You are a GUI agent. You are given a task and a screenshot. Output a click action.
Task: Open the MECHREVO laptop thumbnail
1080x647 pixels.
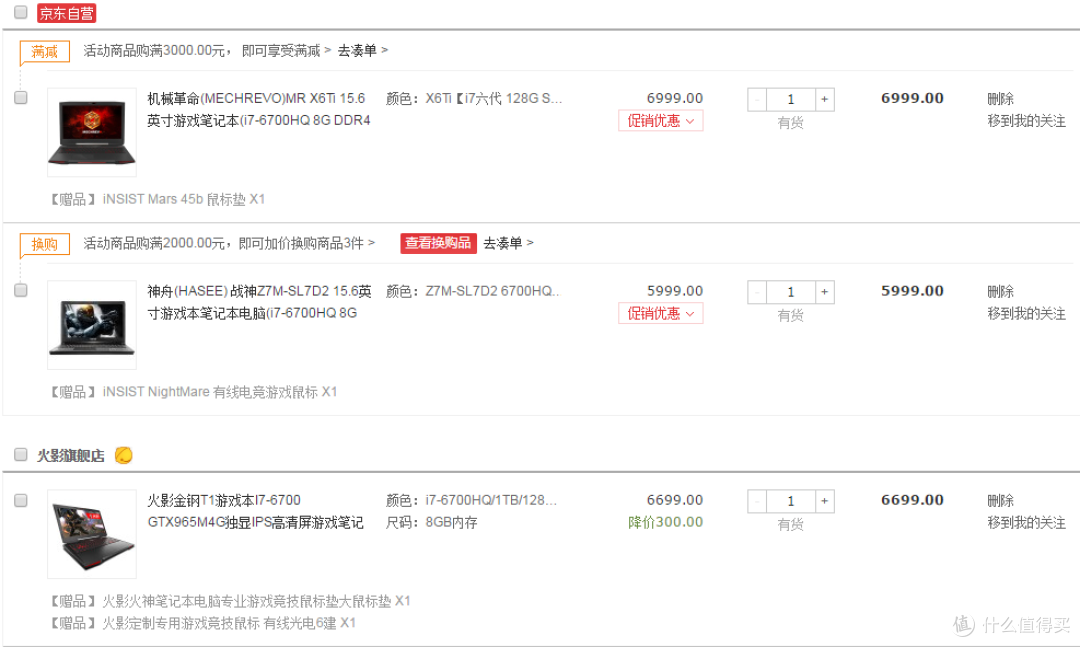tap(92, 132)
